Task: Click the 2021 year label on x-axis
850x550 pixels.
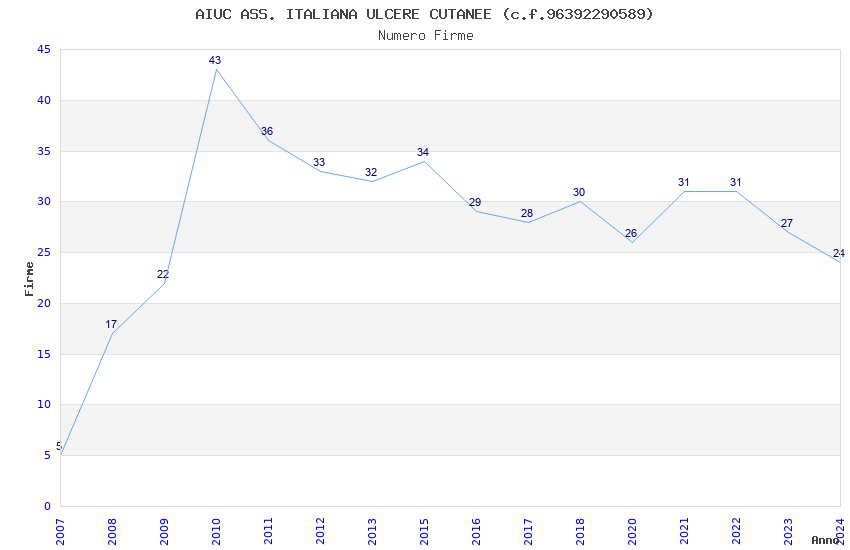Action: coord(685,532)
